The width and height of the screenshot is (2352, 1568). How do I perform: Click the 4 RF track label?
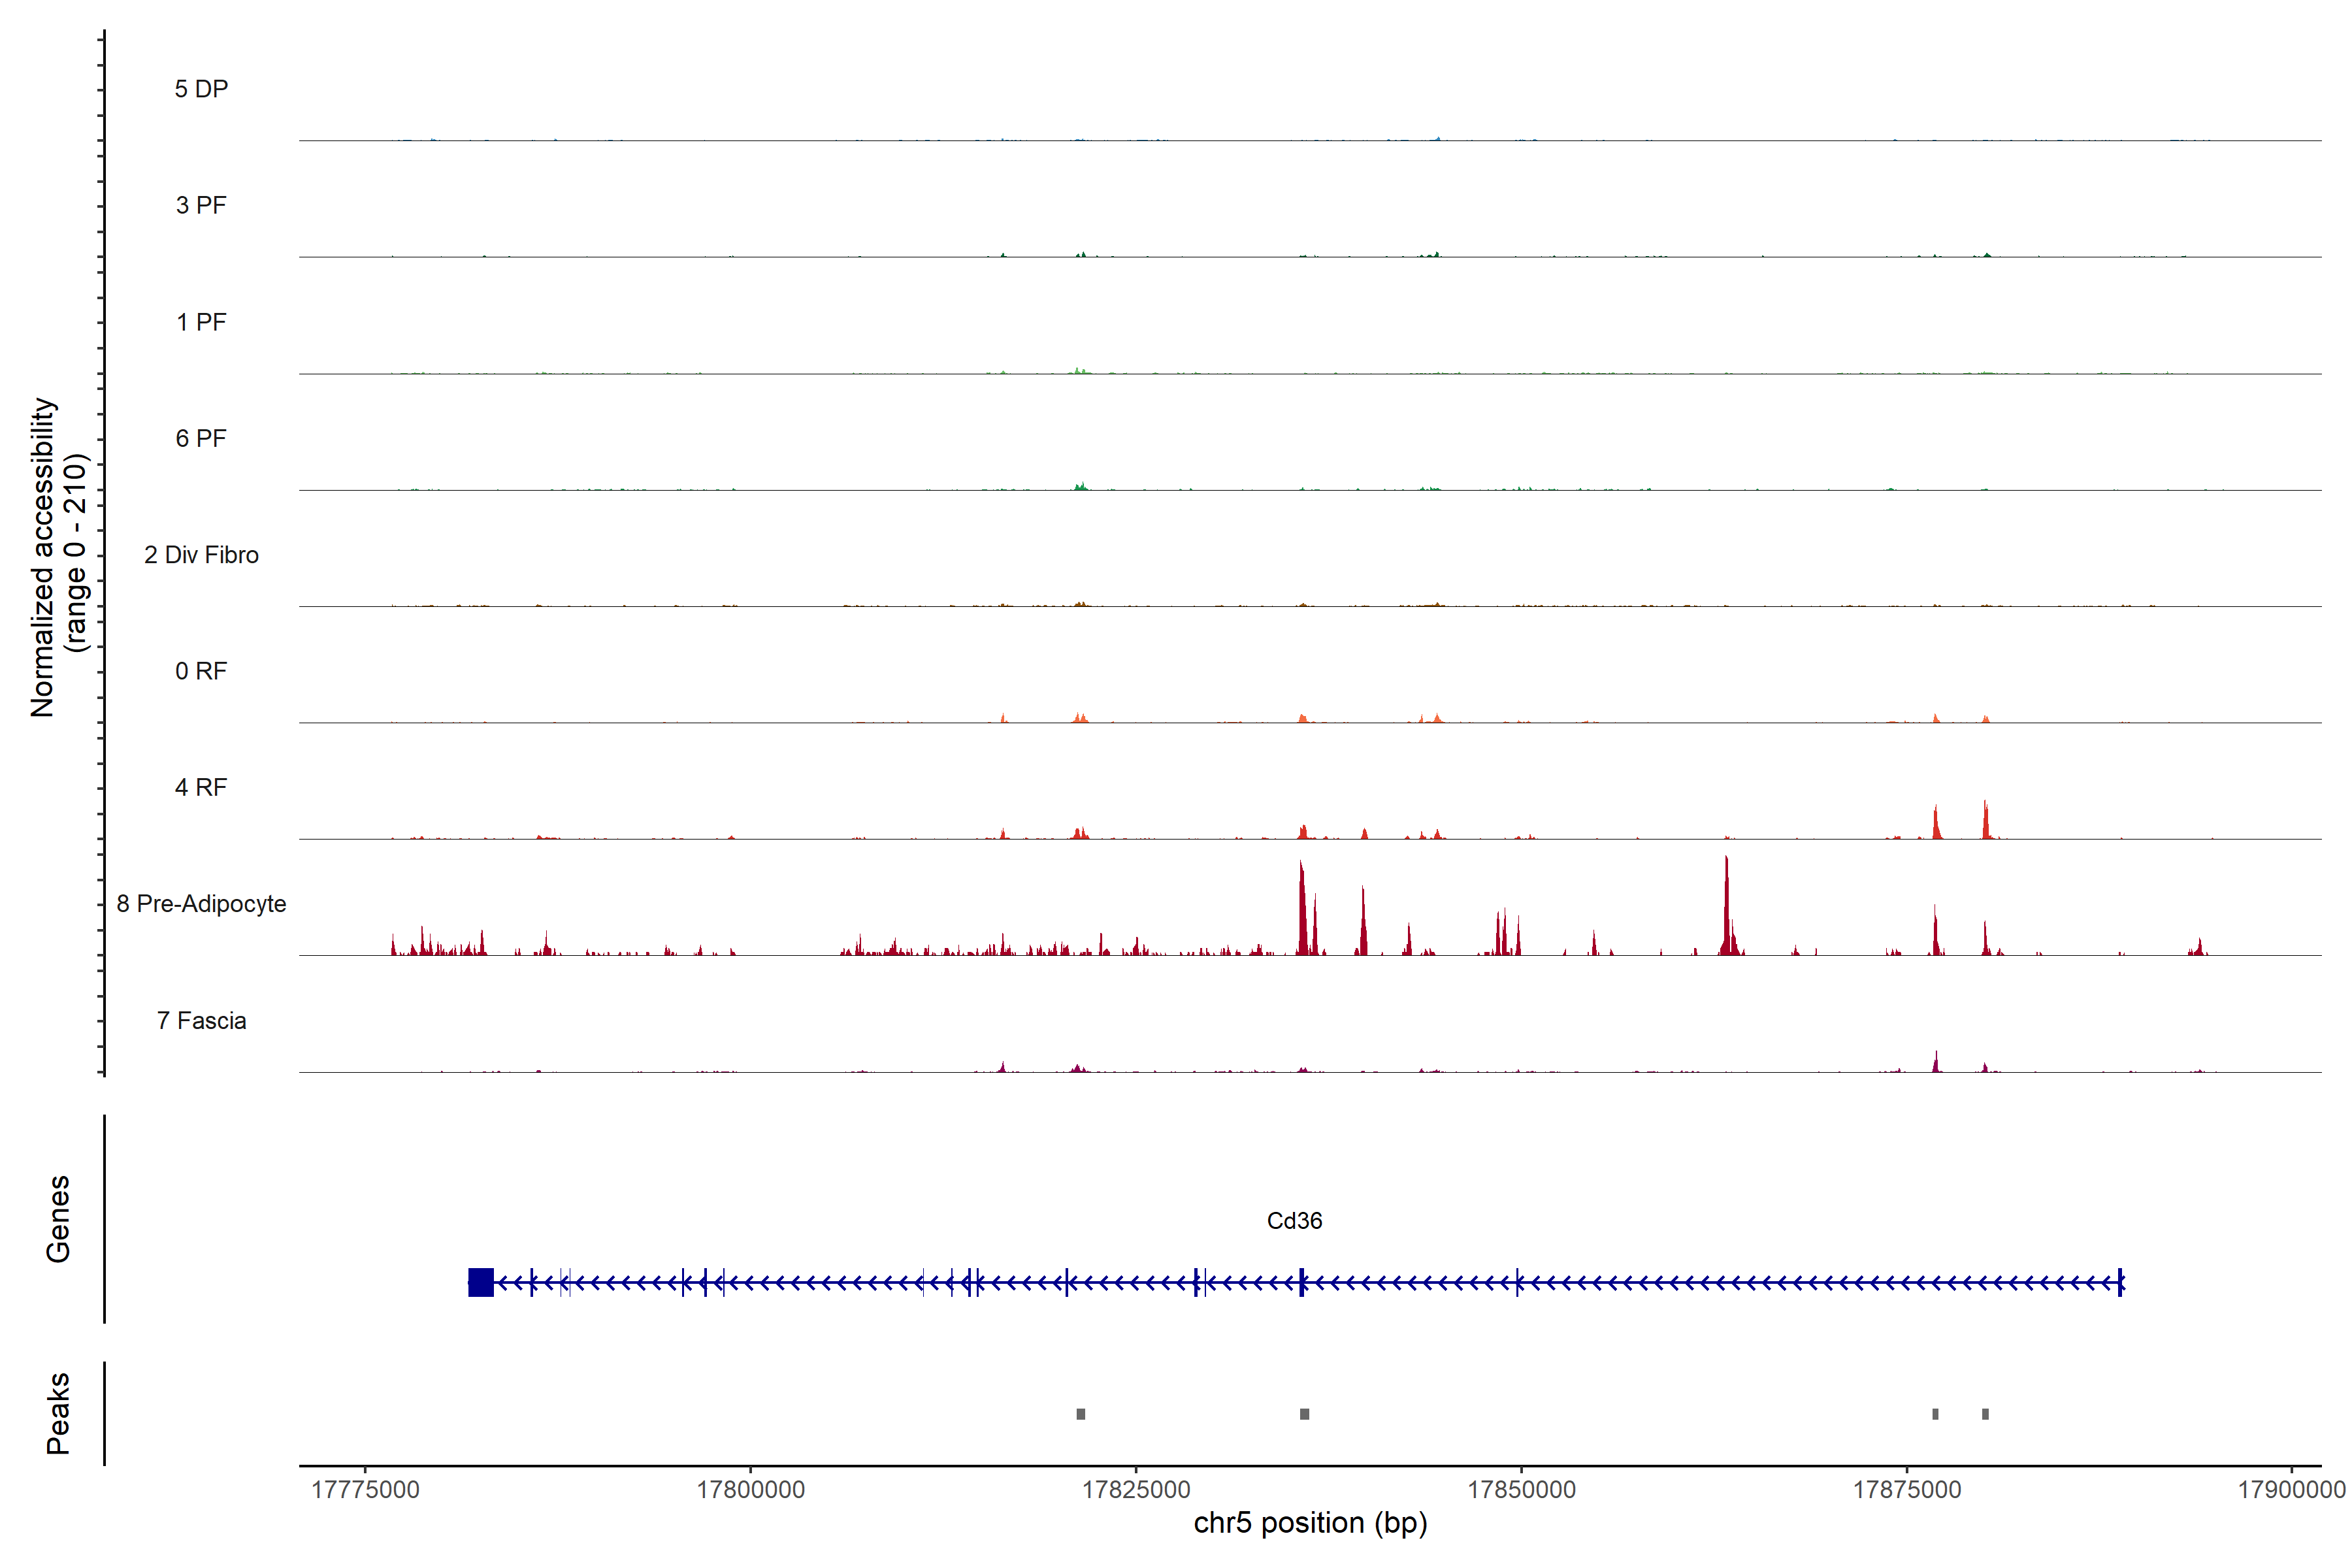(201, 787)
